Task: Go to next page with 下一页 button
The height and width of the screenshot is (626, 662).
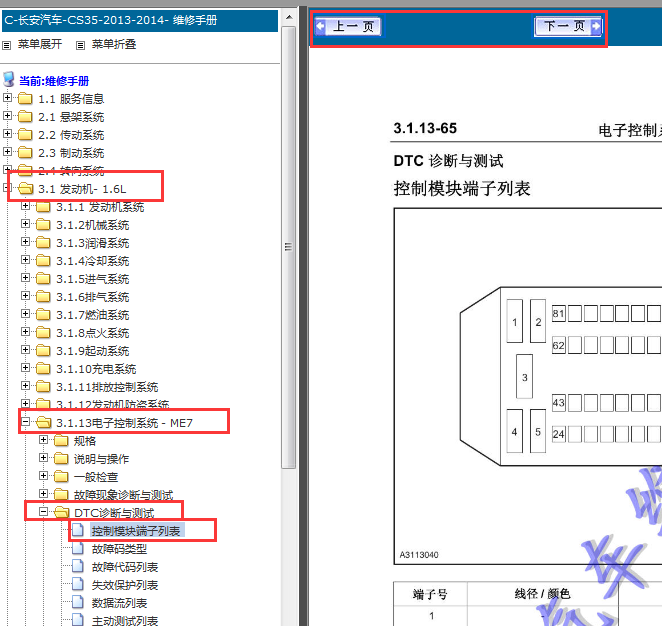Action: click(568, 27)
